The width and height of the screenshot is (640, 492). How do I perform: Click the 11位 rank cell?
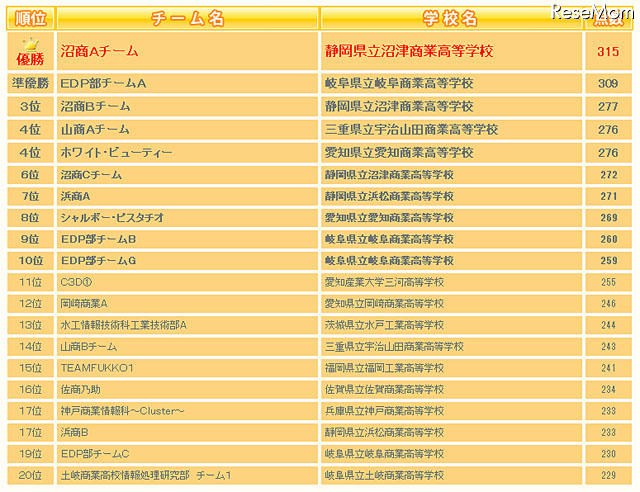(30, 282)
